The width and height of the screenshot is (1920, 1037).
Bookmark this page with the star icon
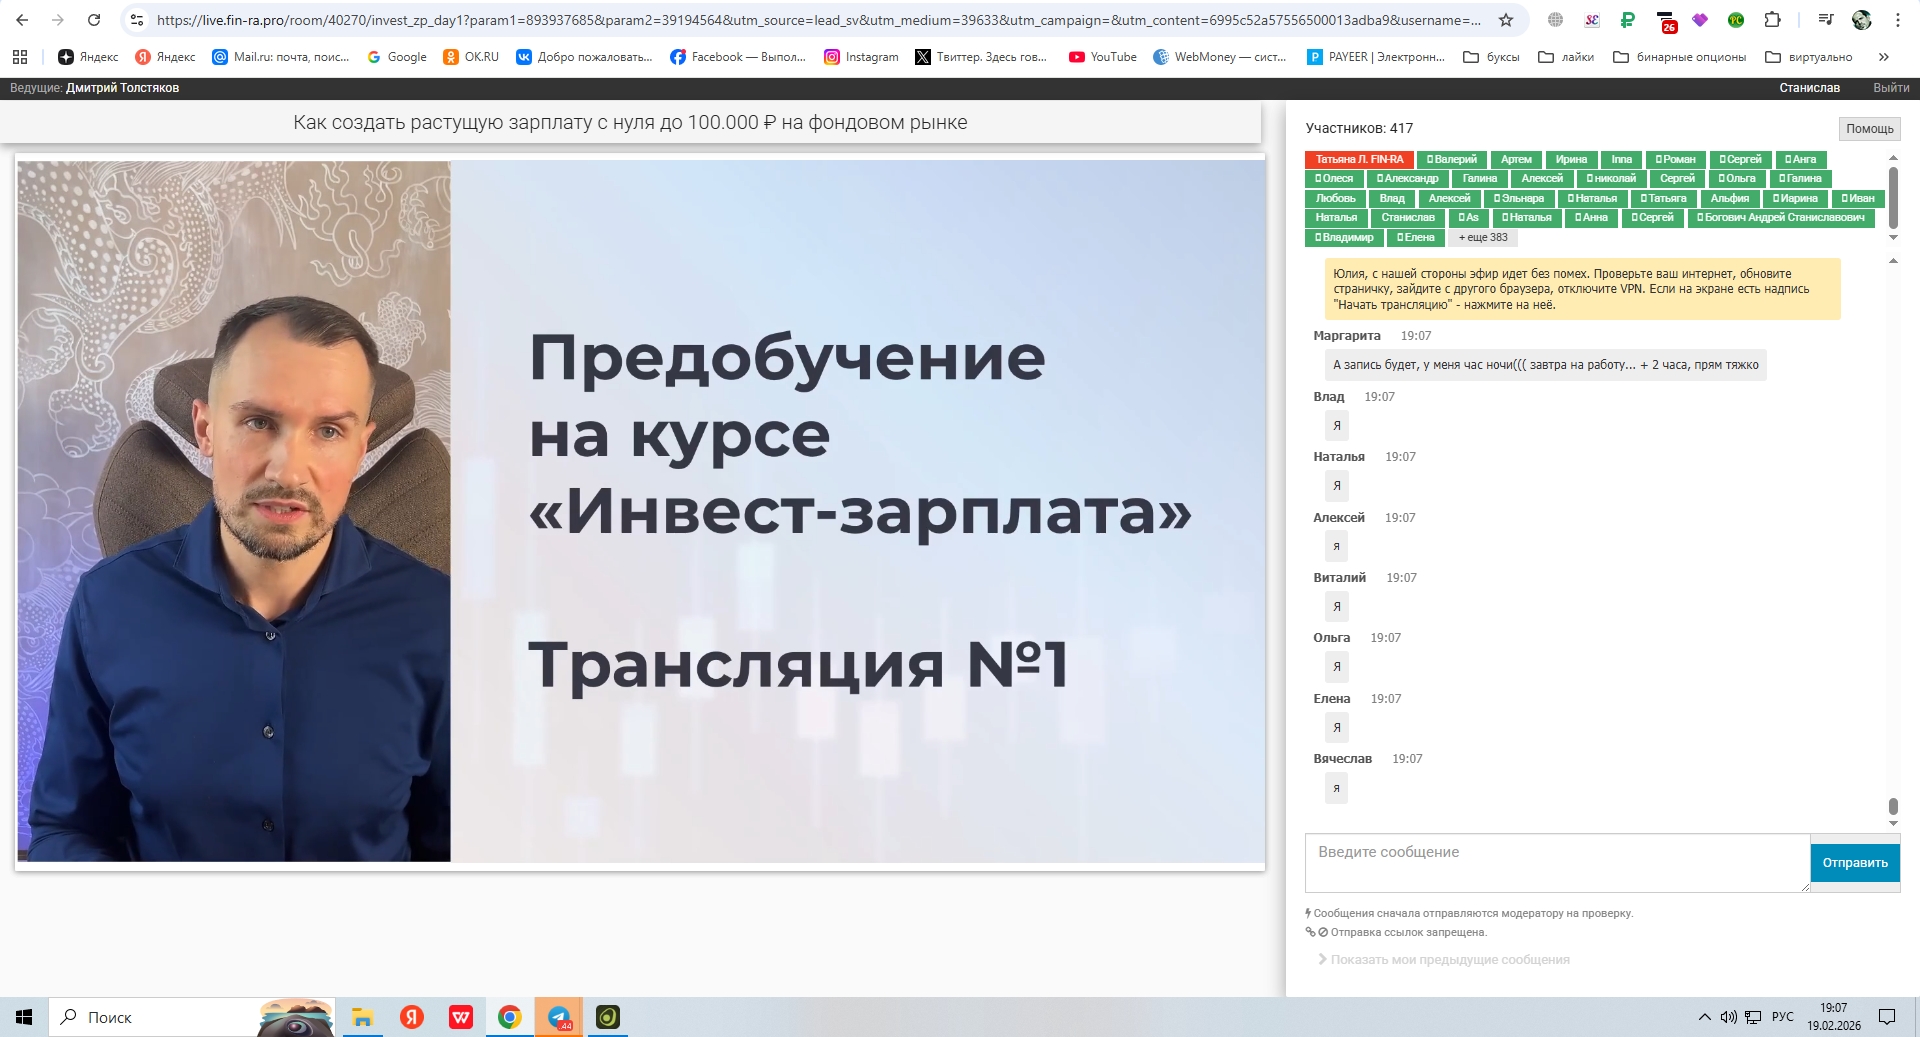[1505, 20]
